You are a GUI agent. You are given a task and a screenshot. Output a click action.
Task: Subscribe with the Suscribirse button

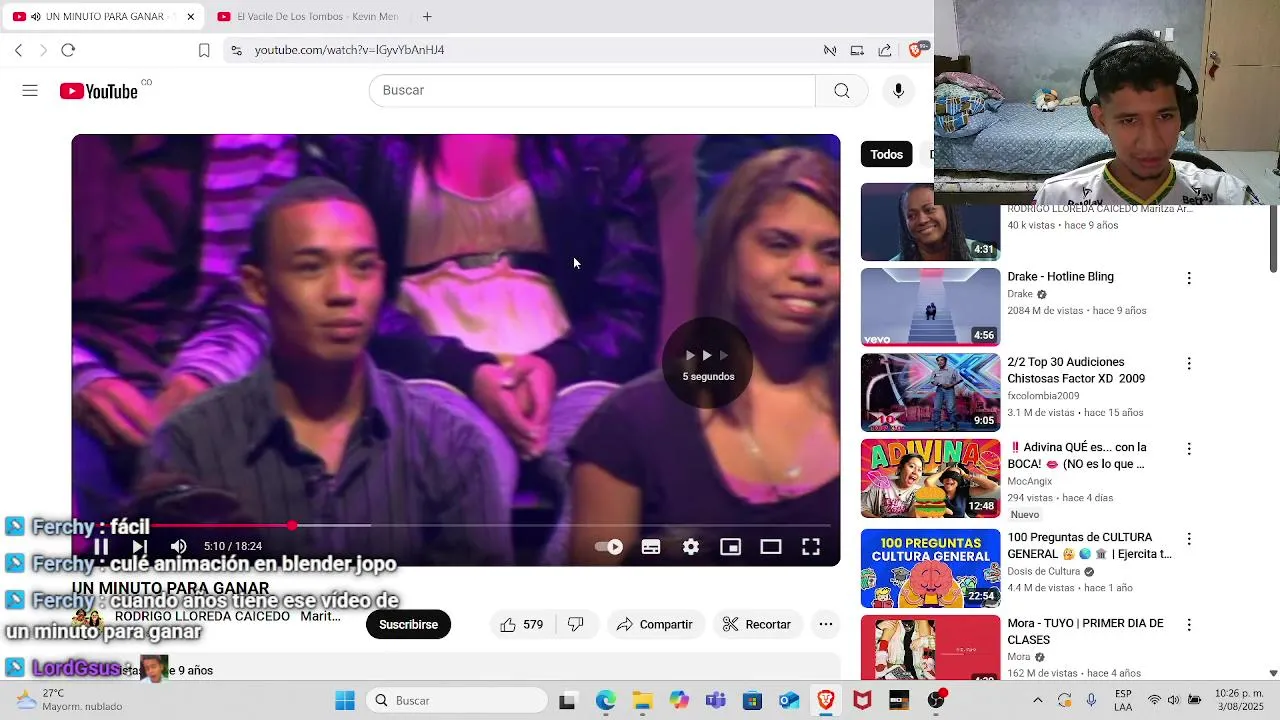[x=408, y=625]
